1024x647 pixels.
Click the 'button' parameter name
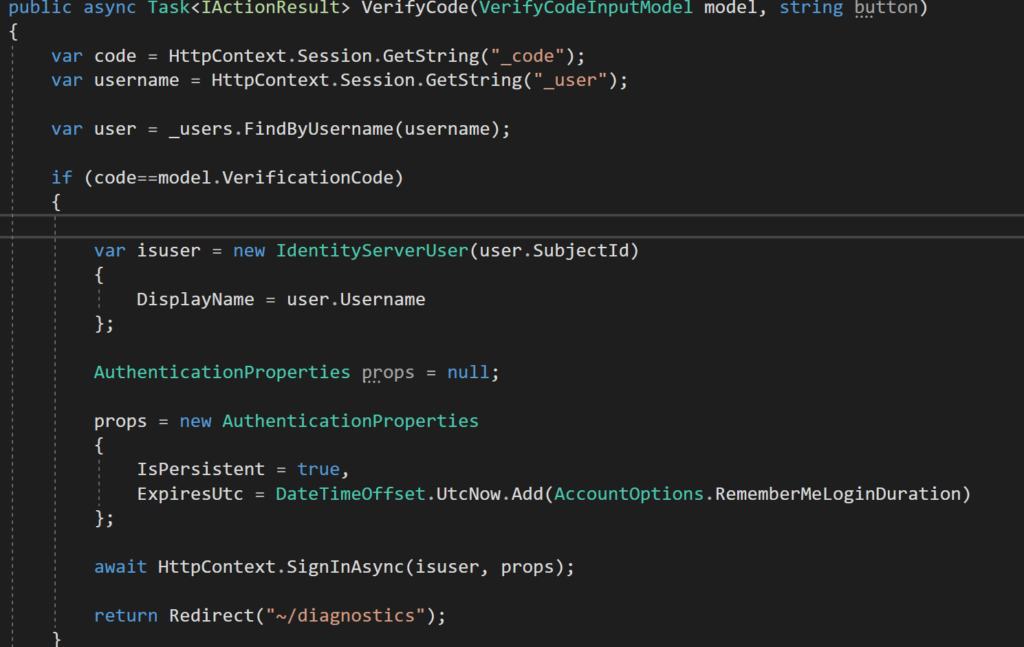coord(886,8)
